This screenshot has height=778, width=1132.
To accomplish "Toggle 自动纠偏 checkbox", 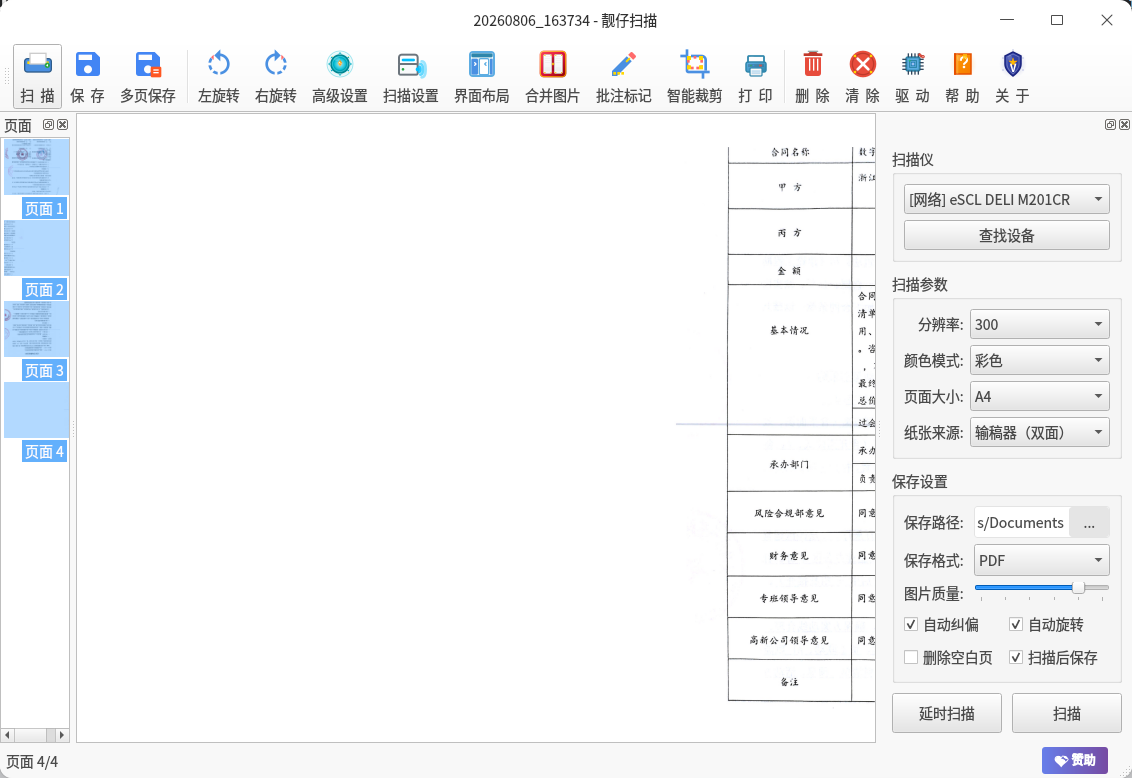I will [941, 624].
